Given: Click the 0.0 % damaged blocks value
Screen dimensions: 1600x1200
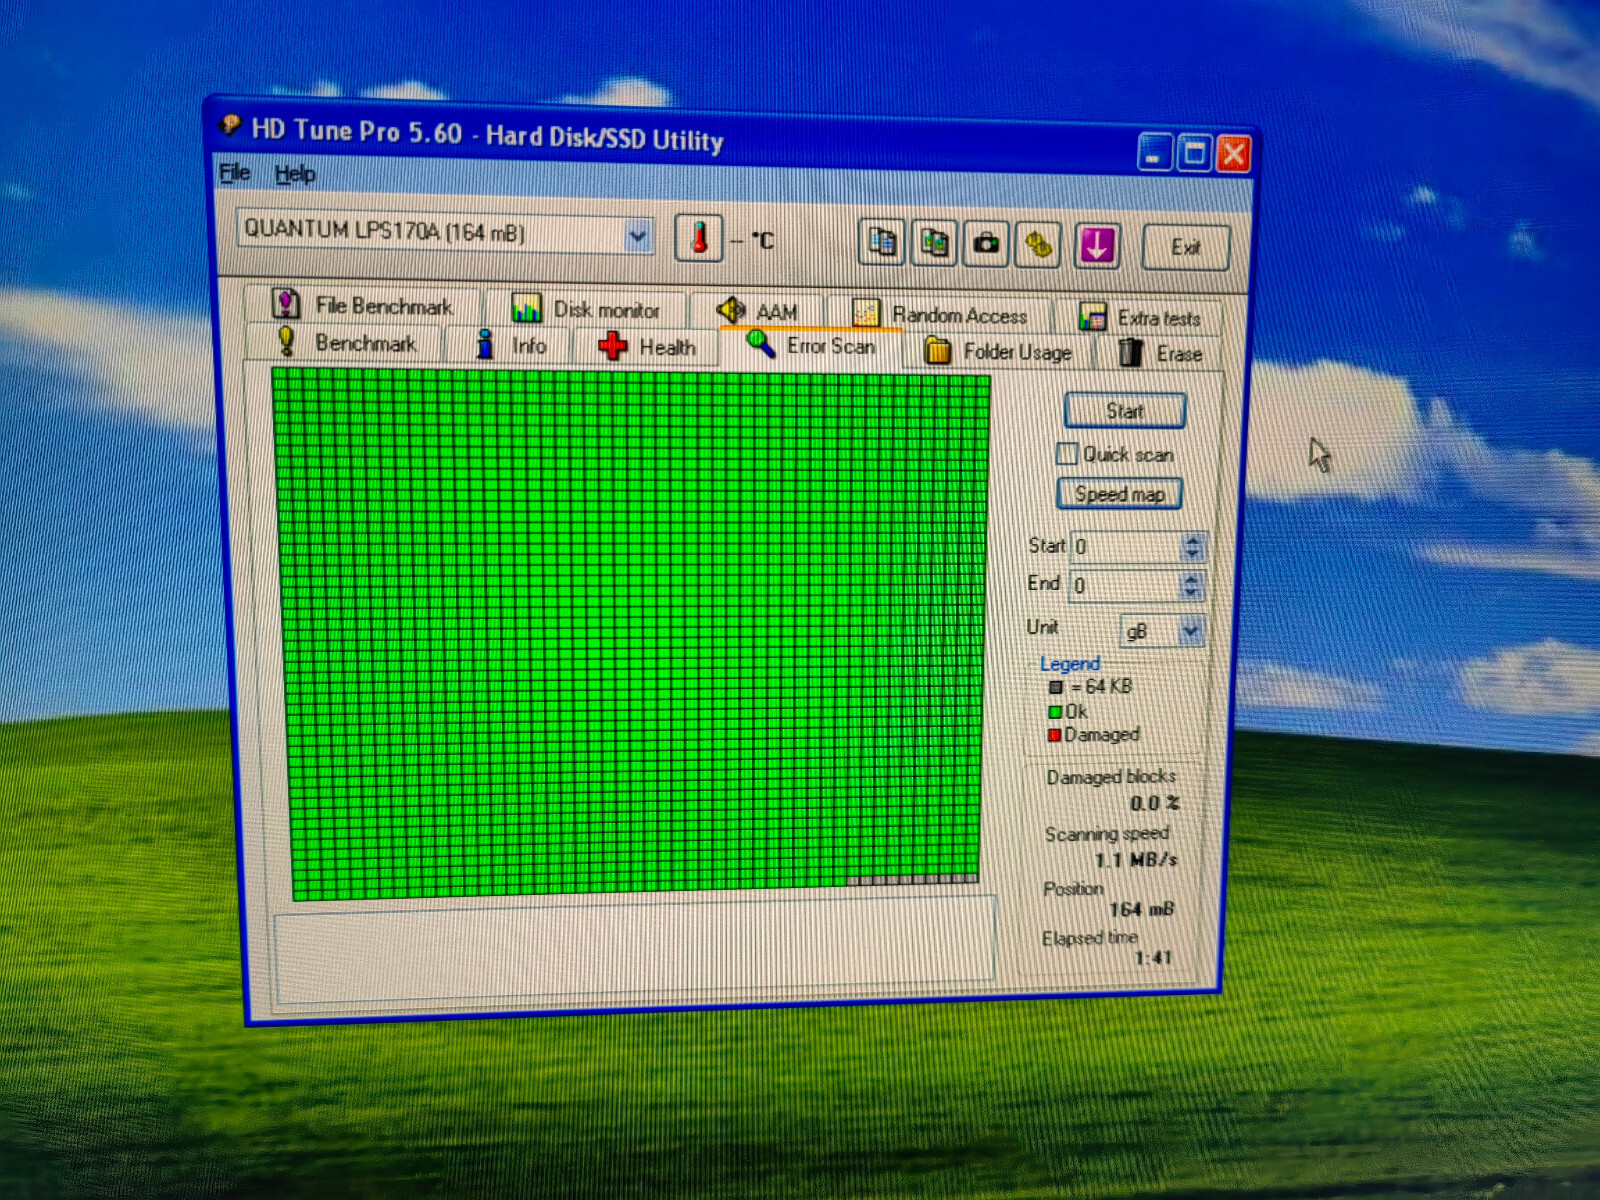Looking at the screenshot, I should pyautogui.click(x=1155, y=803).
